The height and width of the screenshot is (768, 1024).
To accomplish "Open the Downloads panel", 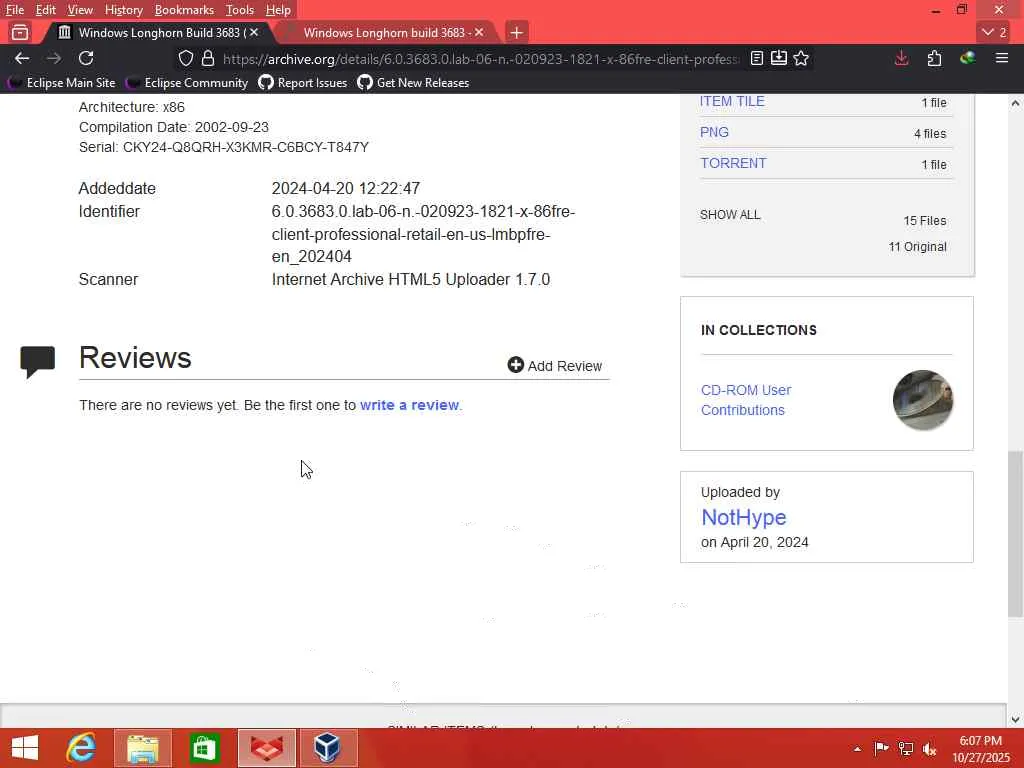I will coord(902,59).
